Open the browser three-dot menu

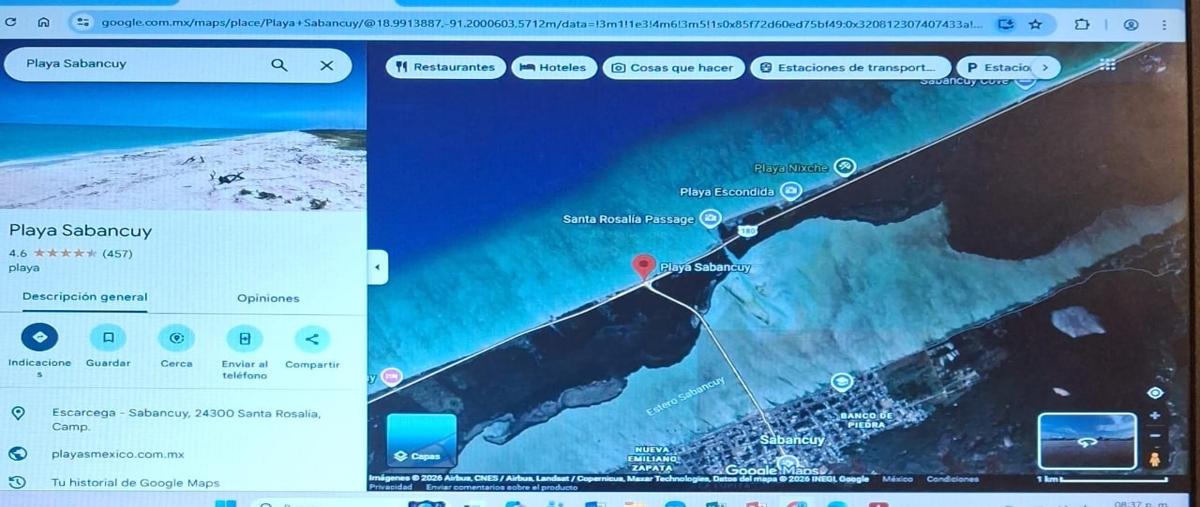(1165, 24)
